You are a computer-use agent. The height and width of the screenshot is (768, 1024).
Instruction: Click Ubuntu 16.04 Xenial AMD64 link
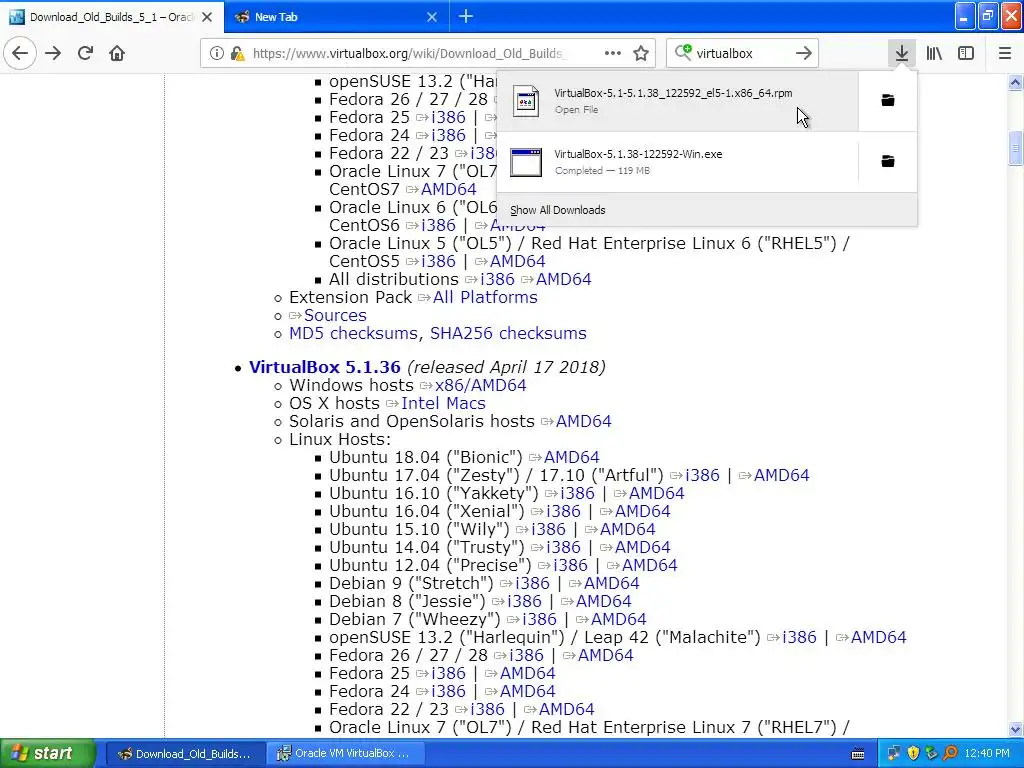tap(643, 511)
